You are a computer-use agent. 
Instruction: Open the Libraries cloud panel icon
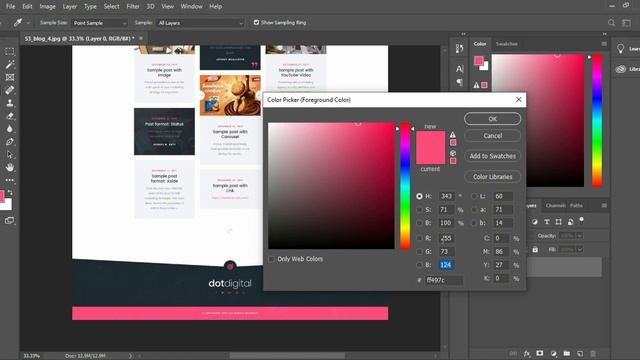click(x=620, y=69)
